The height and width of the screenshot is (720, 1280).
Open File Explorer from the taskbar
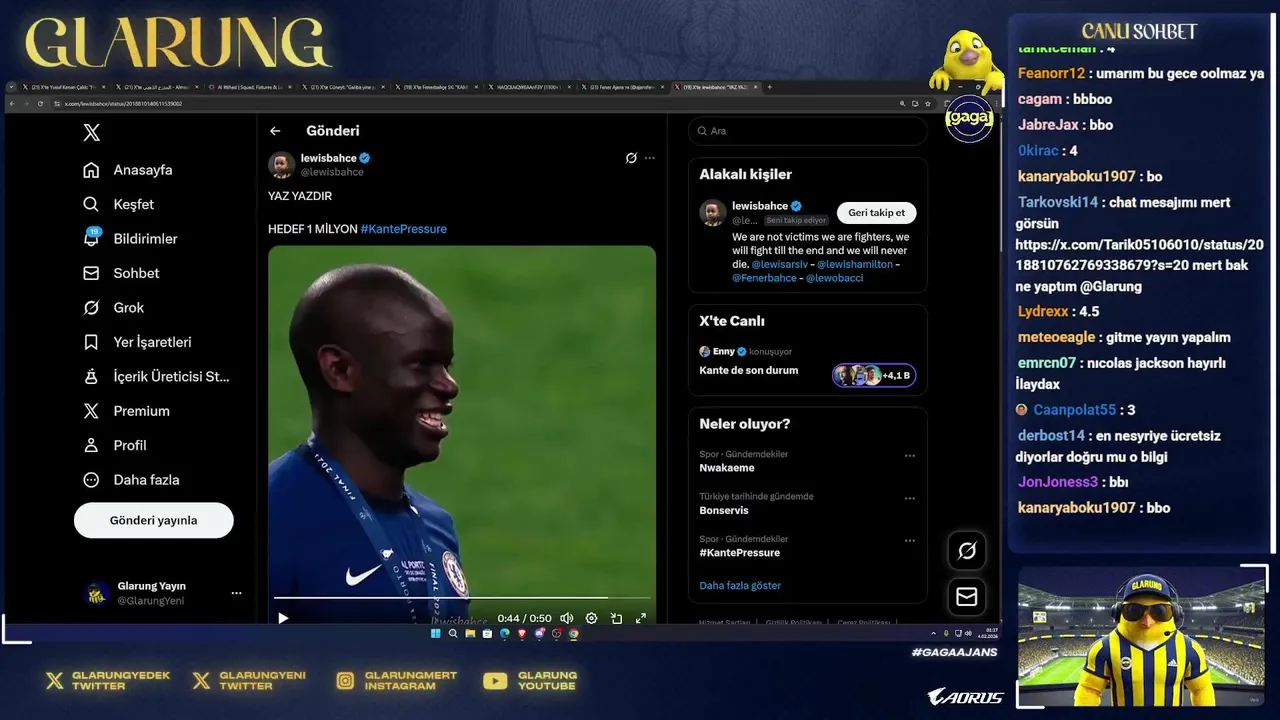[470, 633]
